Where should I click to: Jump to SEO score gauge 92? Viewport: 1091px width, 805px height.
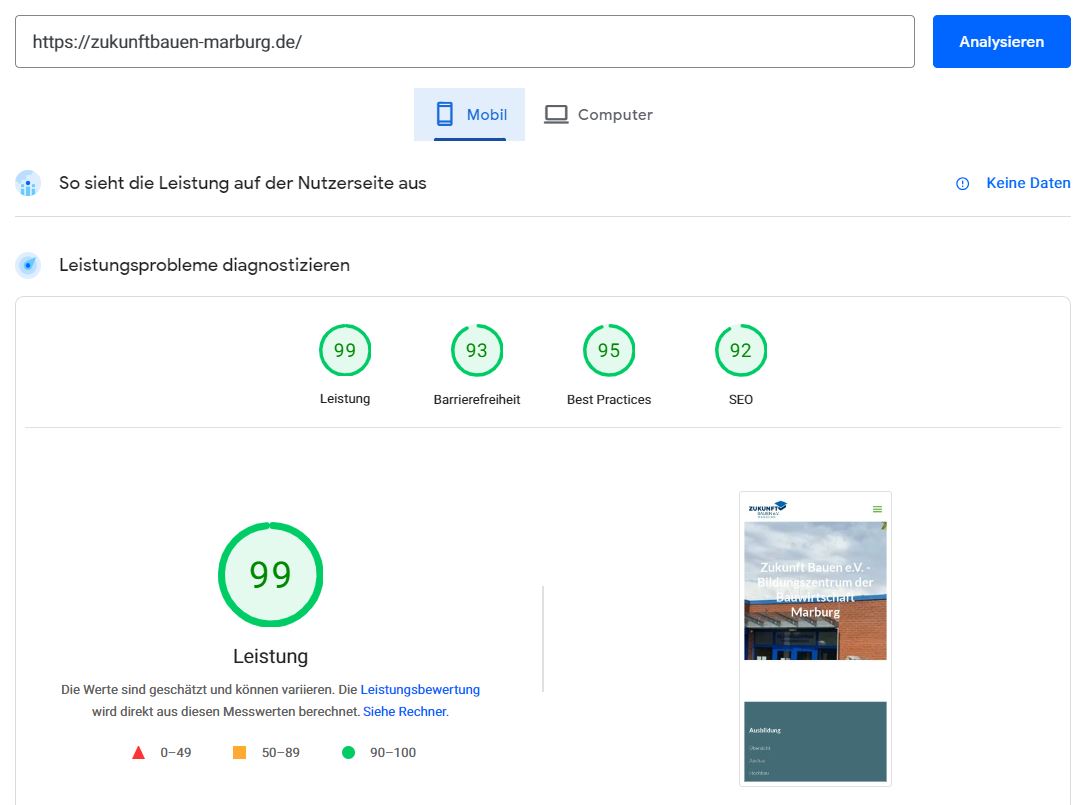(x=741, y=351)
